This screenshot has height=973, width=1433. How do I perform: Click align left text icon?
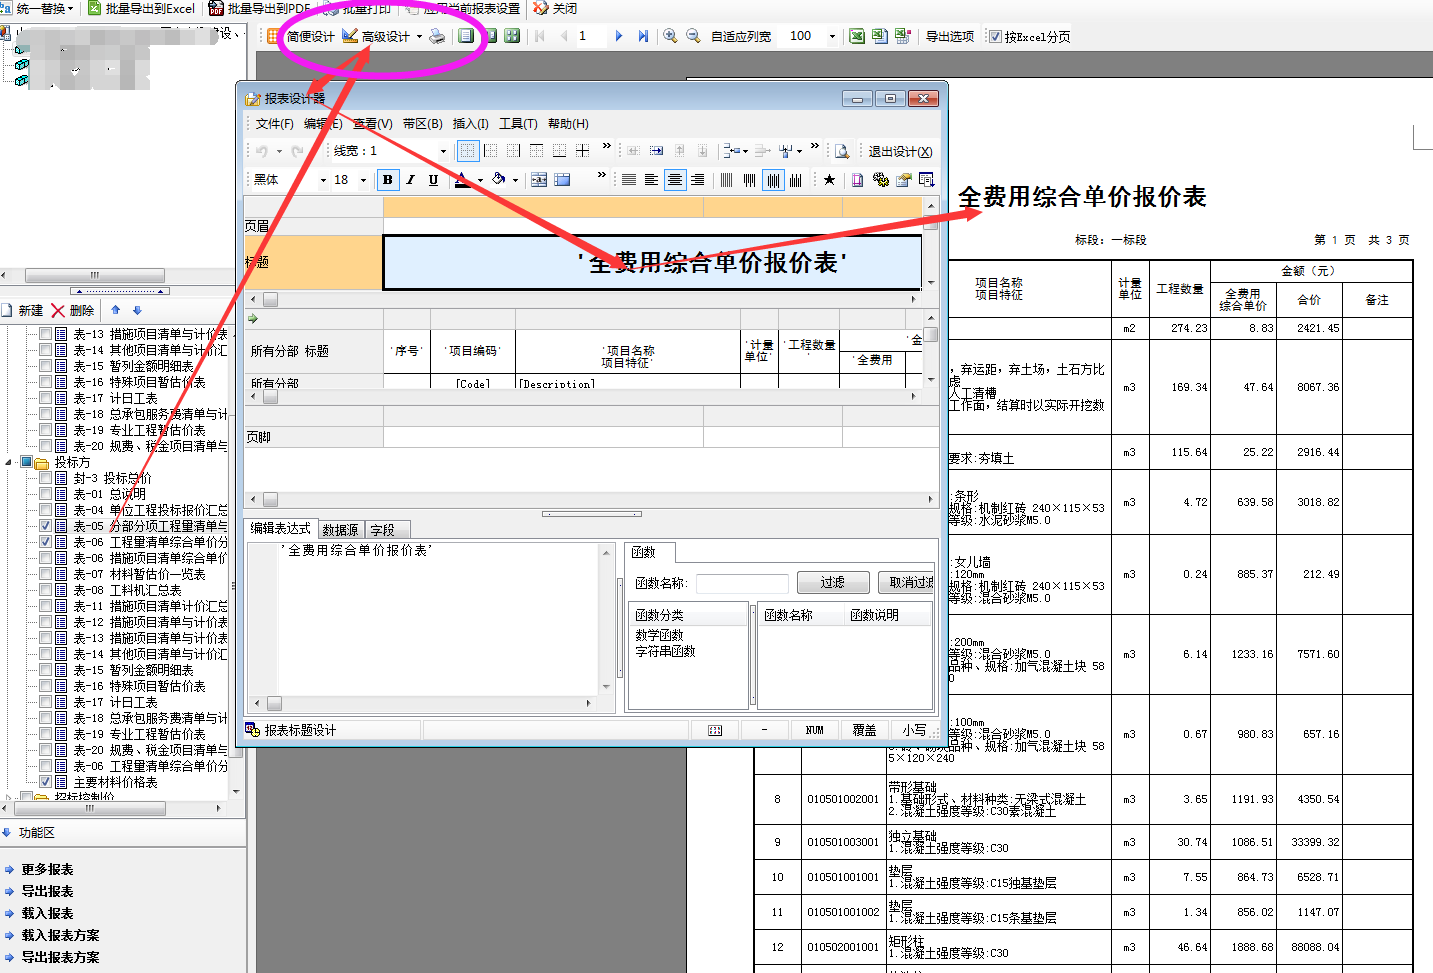pyautogui.click(x=651, y=180)
